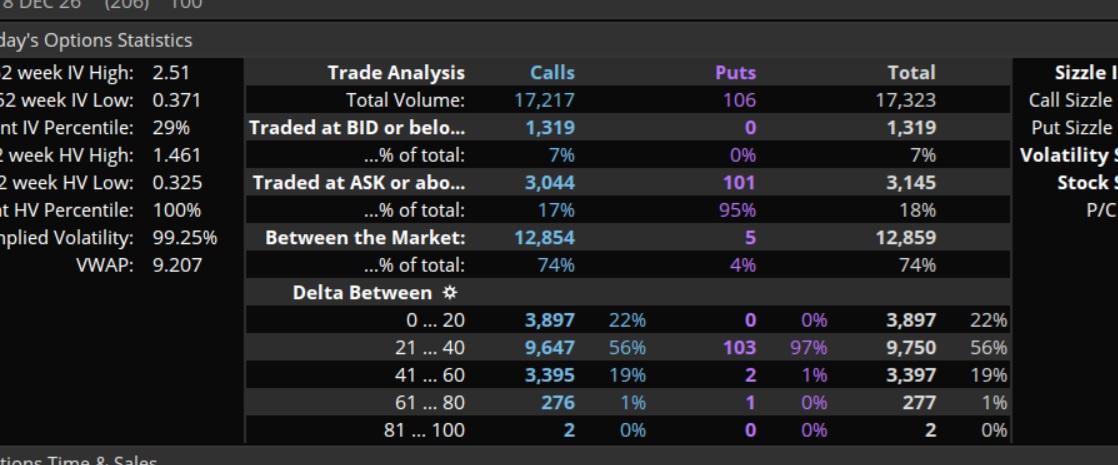Click IV Percentile value 29%
The image size is (1118, 465).
click(171, 128)
